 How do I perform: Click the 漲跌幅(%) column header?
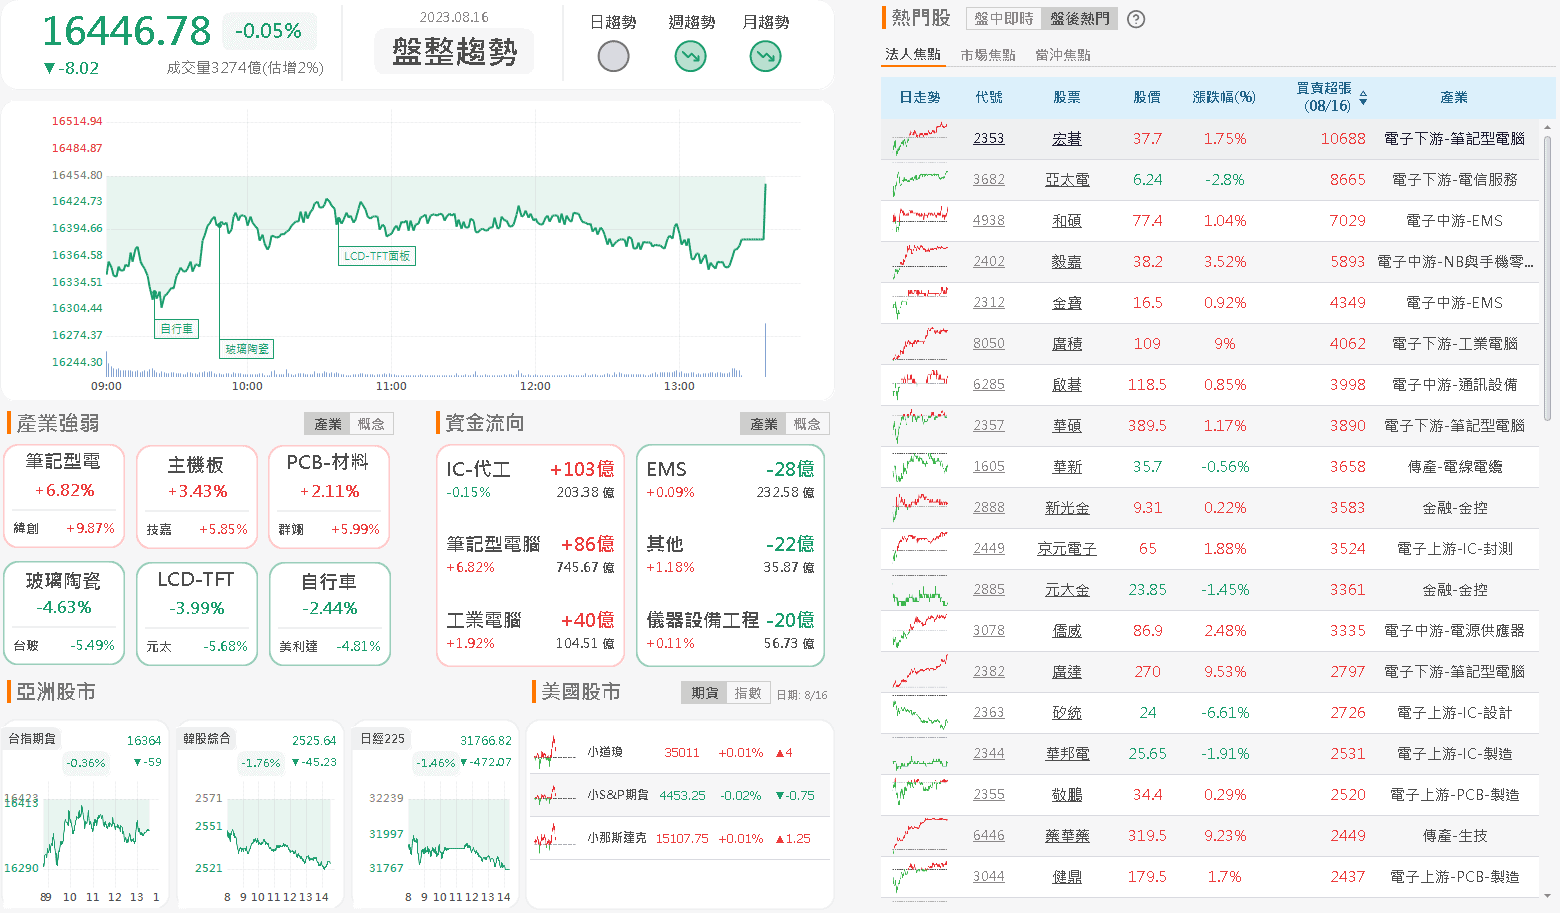pyautogui.click(x=1224, y=97)
